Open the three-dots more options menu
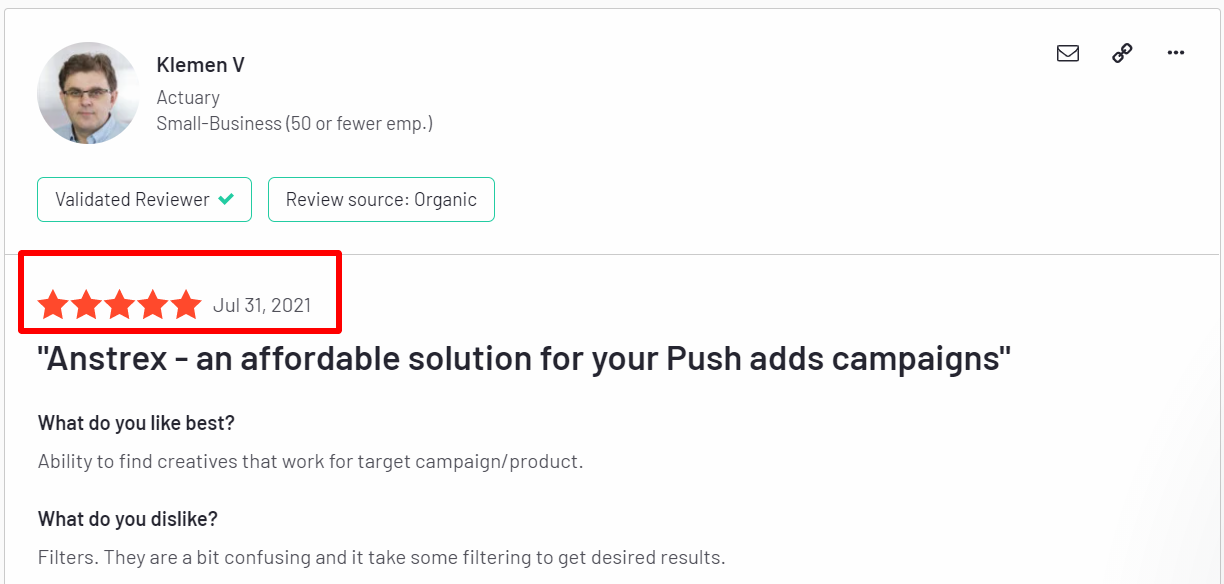The height and width of the screenshot is (584, 1224). tap(1176, 54)
